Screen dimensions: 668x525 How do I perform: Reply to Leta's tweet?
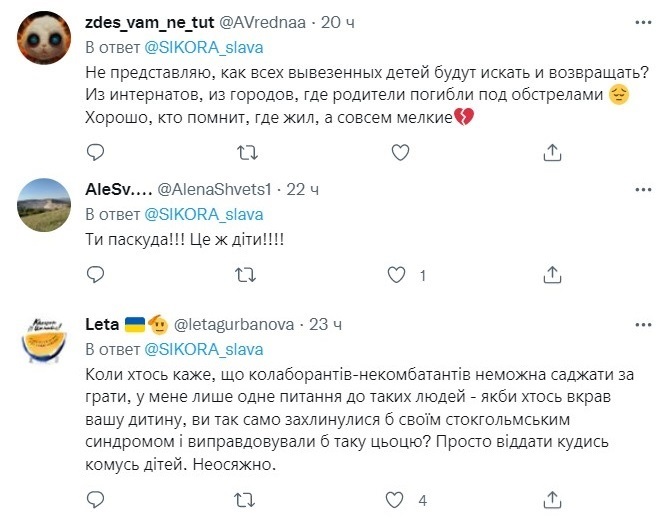(95, 498)
